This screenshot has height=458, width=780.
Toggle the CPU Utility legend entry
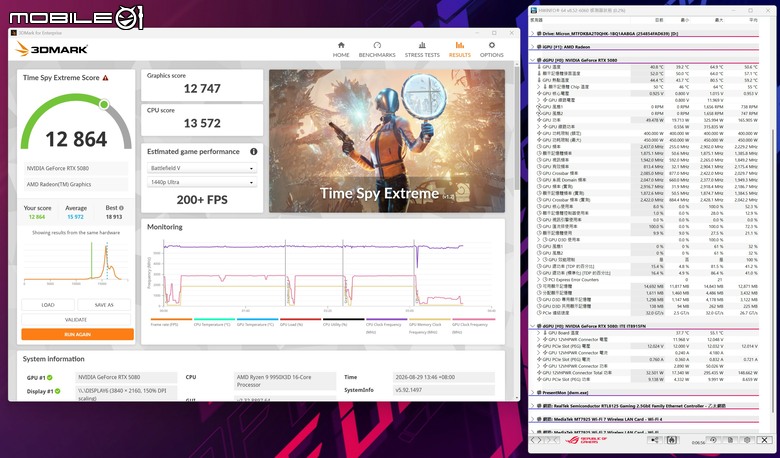pos(343,323)
